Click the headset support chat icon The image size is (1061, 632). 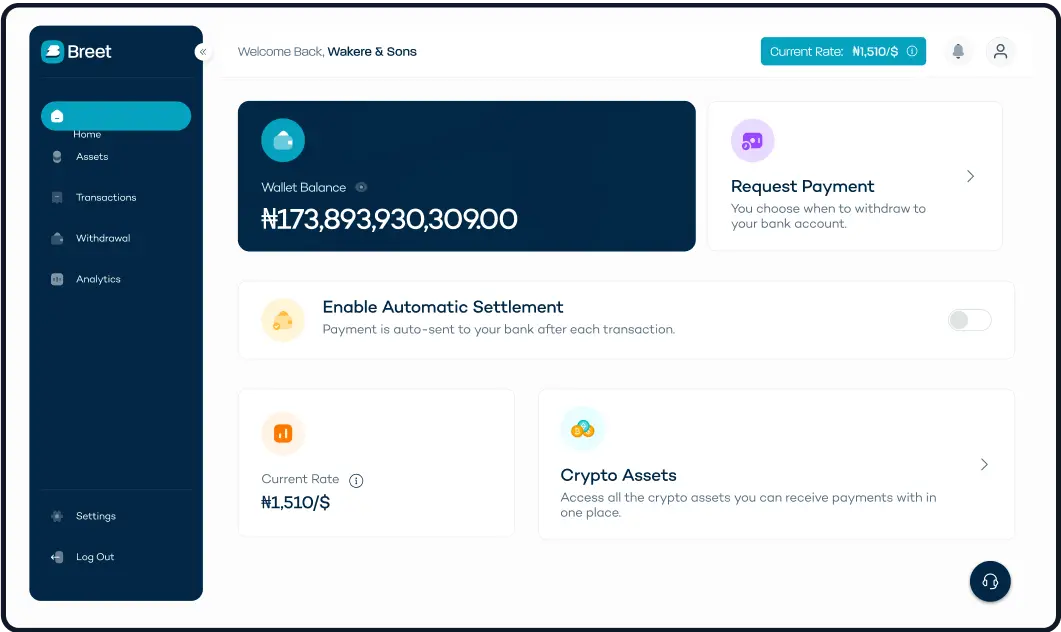[990, 581]
